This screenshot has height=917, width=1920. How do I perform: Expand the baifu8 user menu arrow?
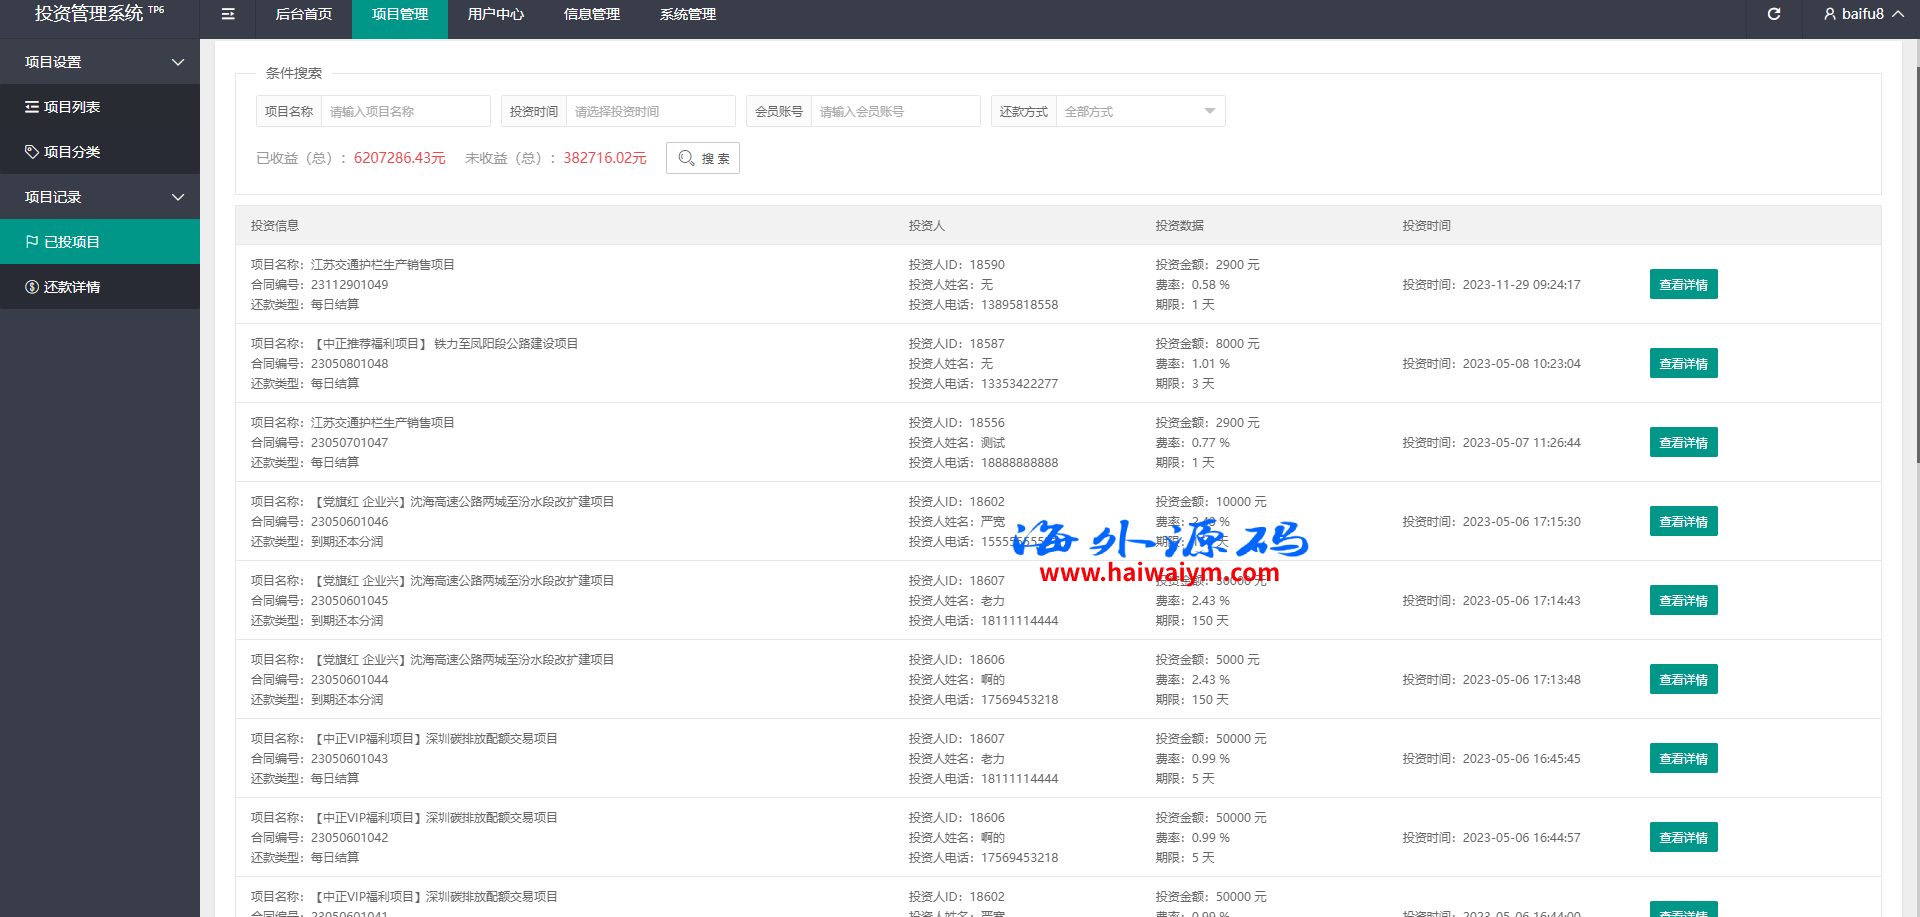click(x=1897, y=14)
